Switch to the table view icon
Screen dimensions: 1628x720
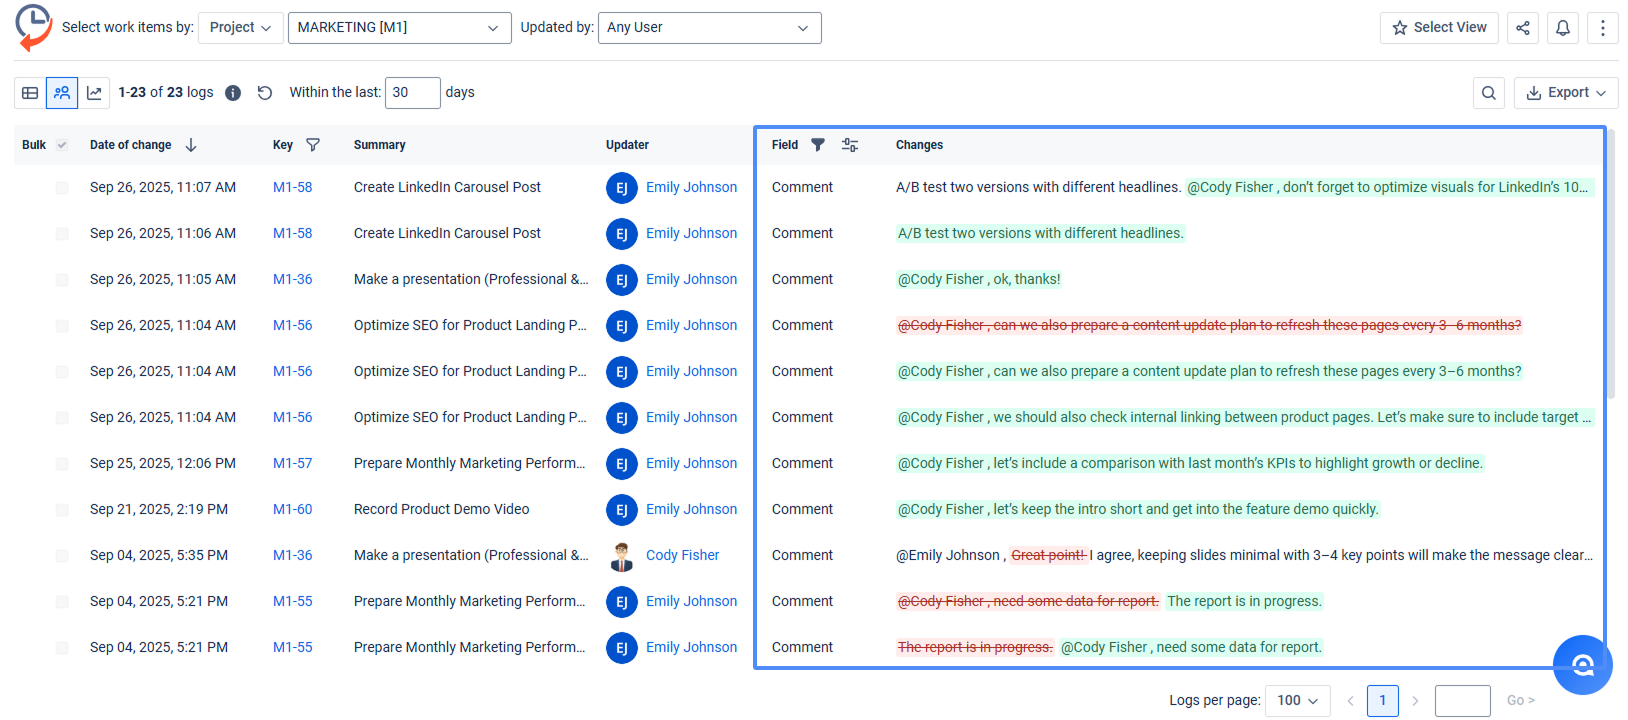pos(30,93)
